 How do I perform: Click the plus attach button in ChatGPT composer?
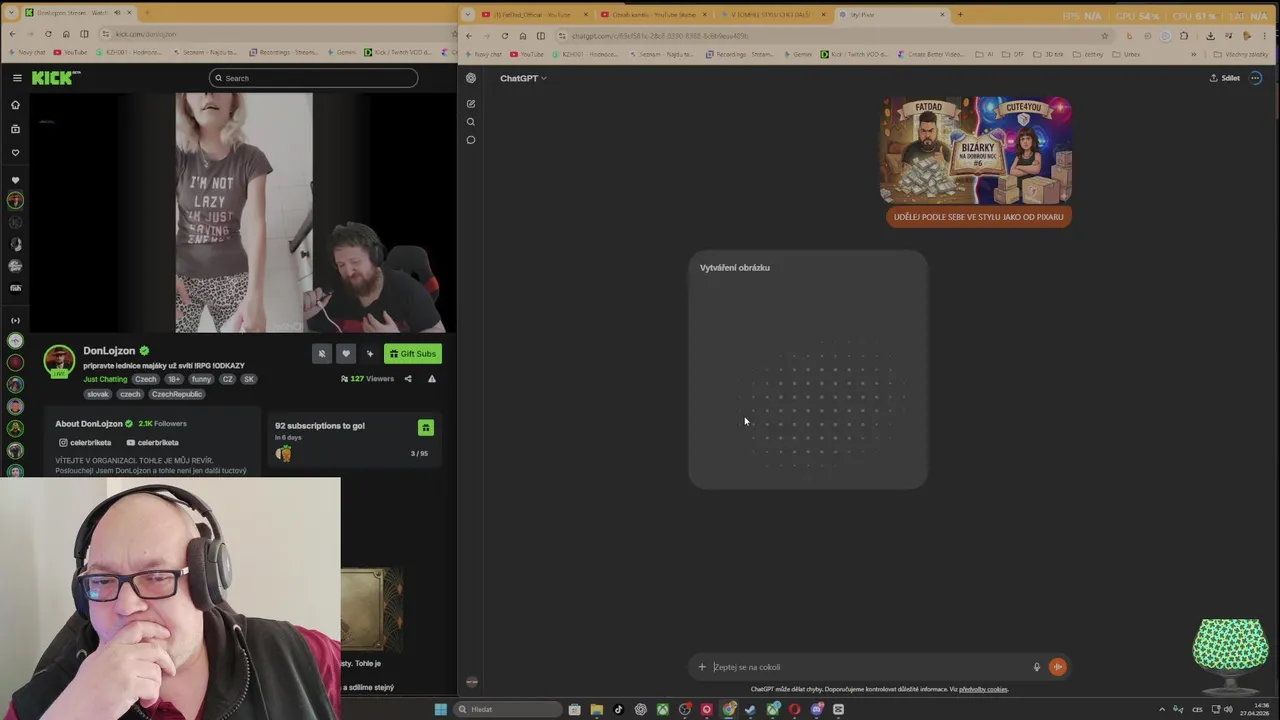(x=702, y=667)
